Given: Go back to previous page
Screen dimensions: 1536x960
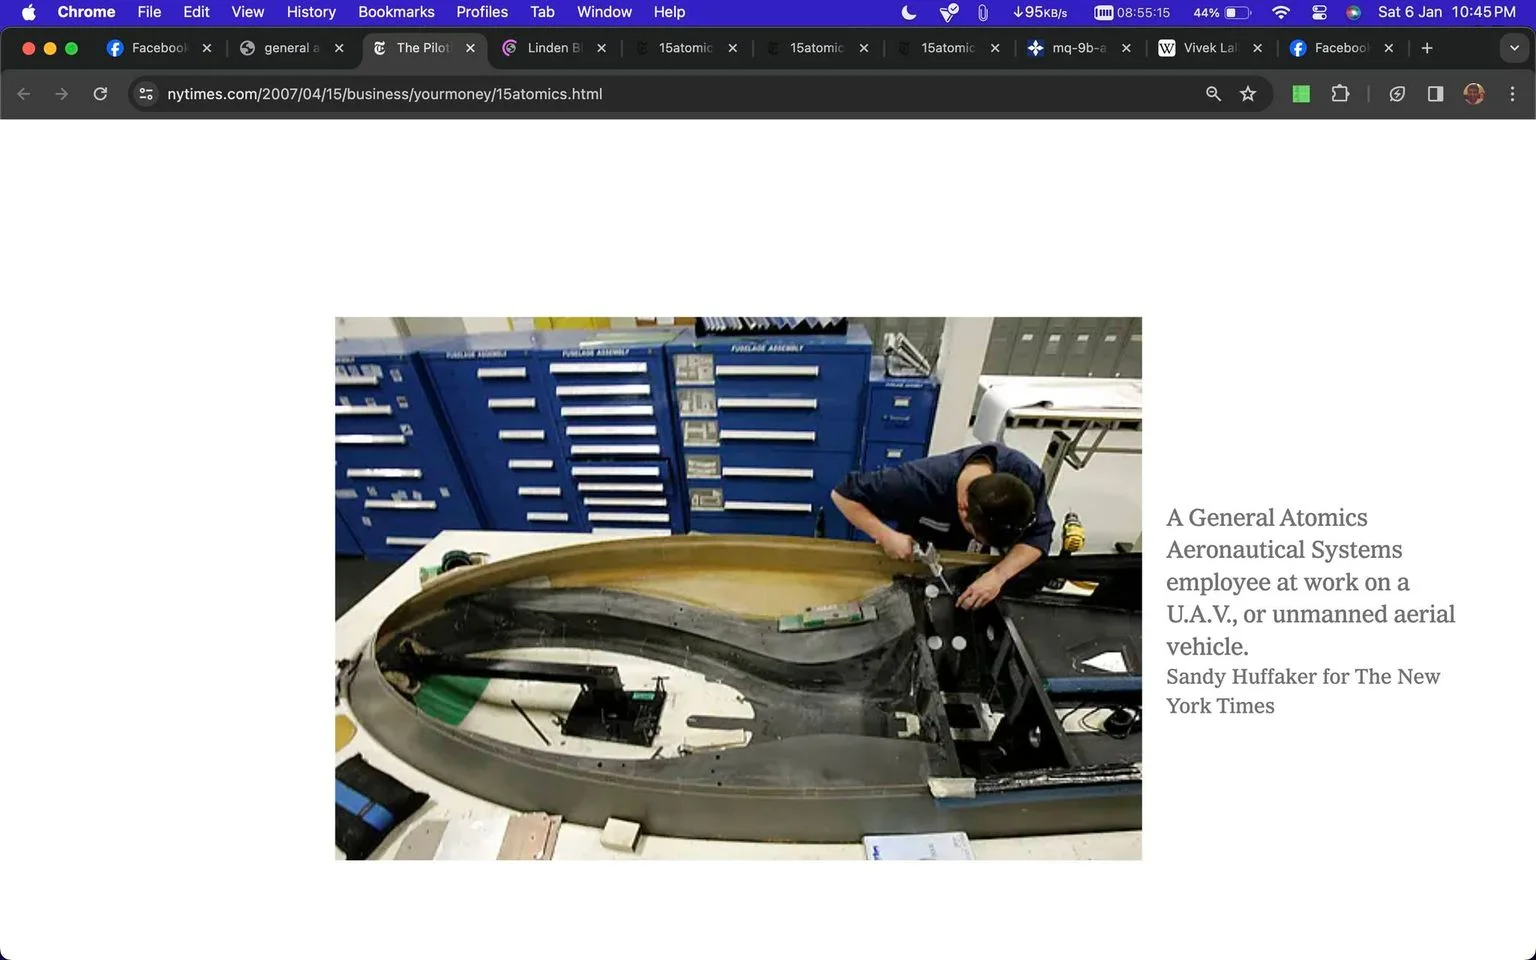Looking at the screenshot, I should click(24, 94).
